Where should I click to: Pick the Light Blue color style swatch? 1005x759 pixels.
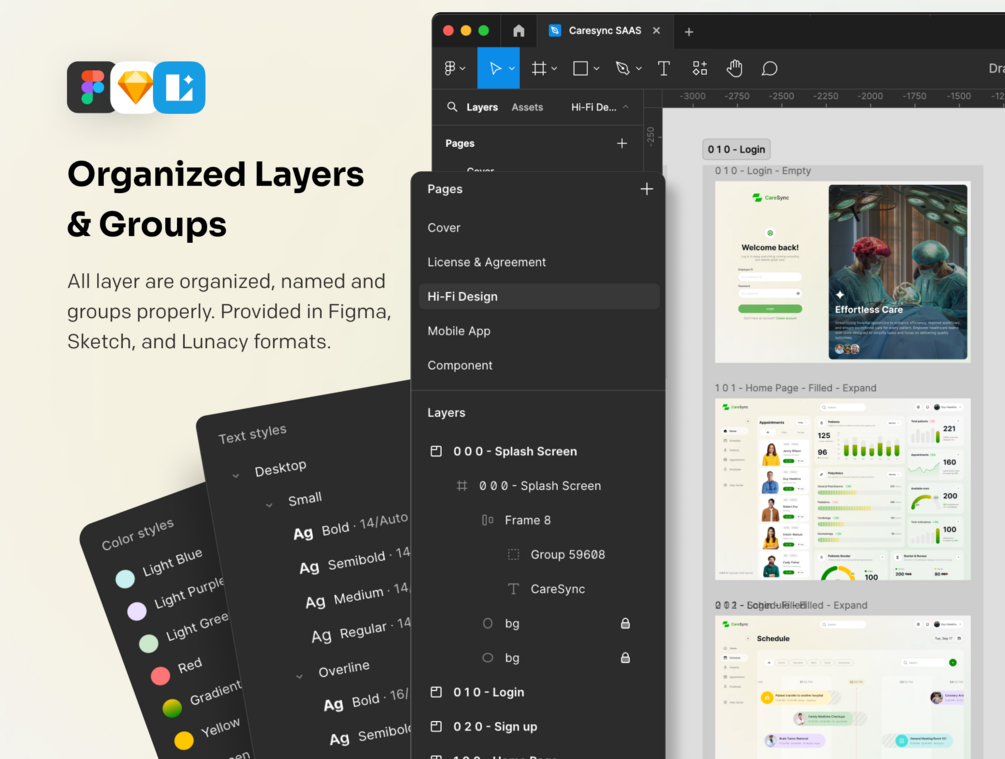pos(125,579)
